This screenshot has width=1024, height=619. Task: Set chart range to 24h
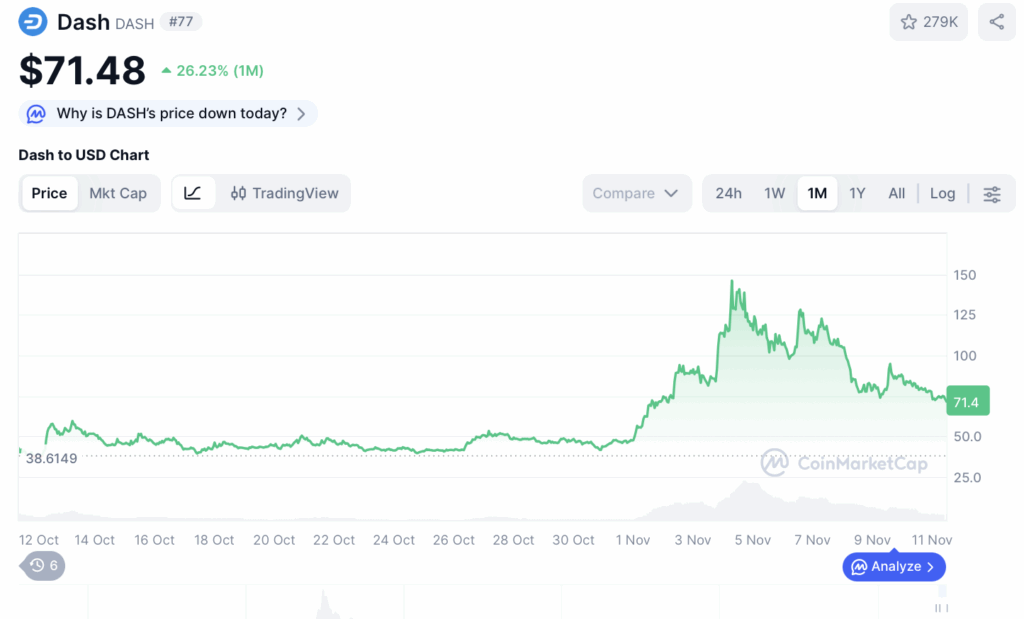728,193
